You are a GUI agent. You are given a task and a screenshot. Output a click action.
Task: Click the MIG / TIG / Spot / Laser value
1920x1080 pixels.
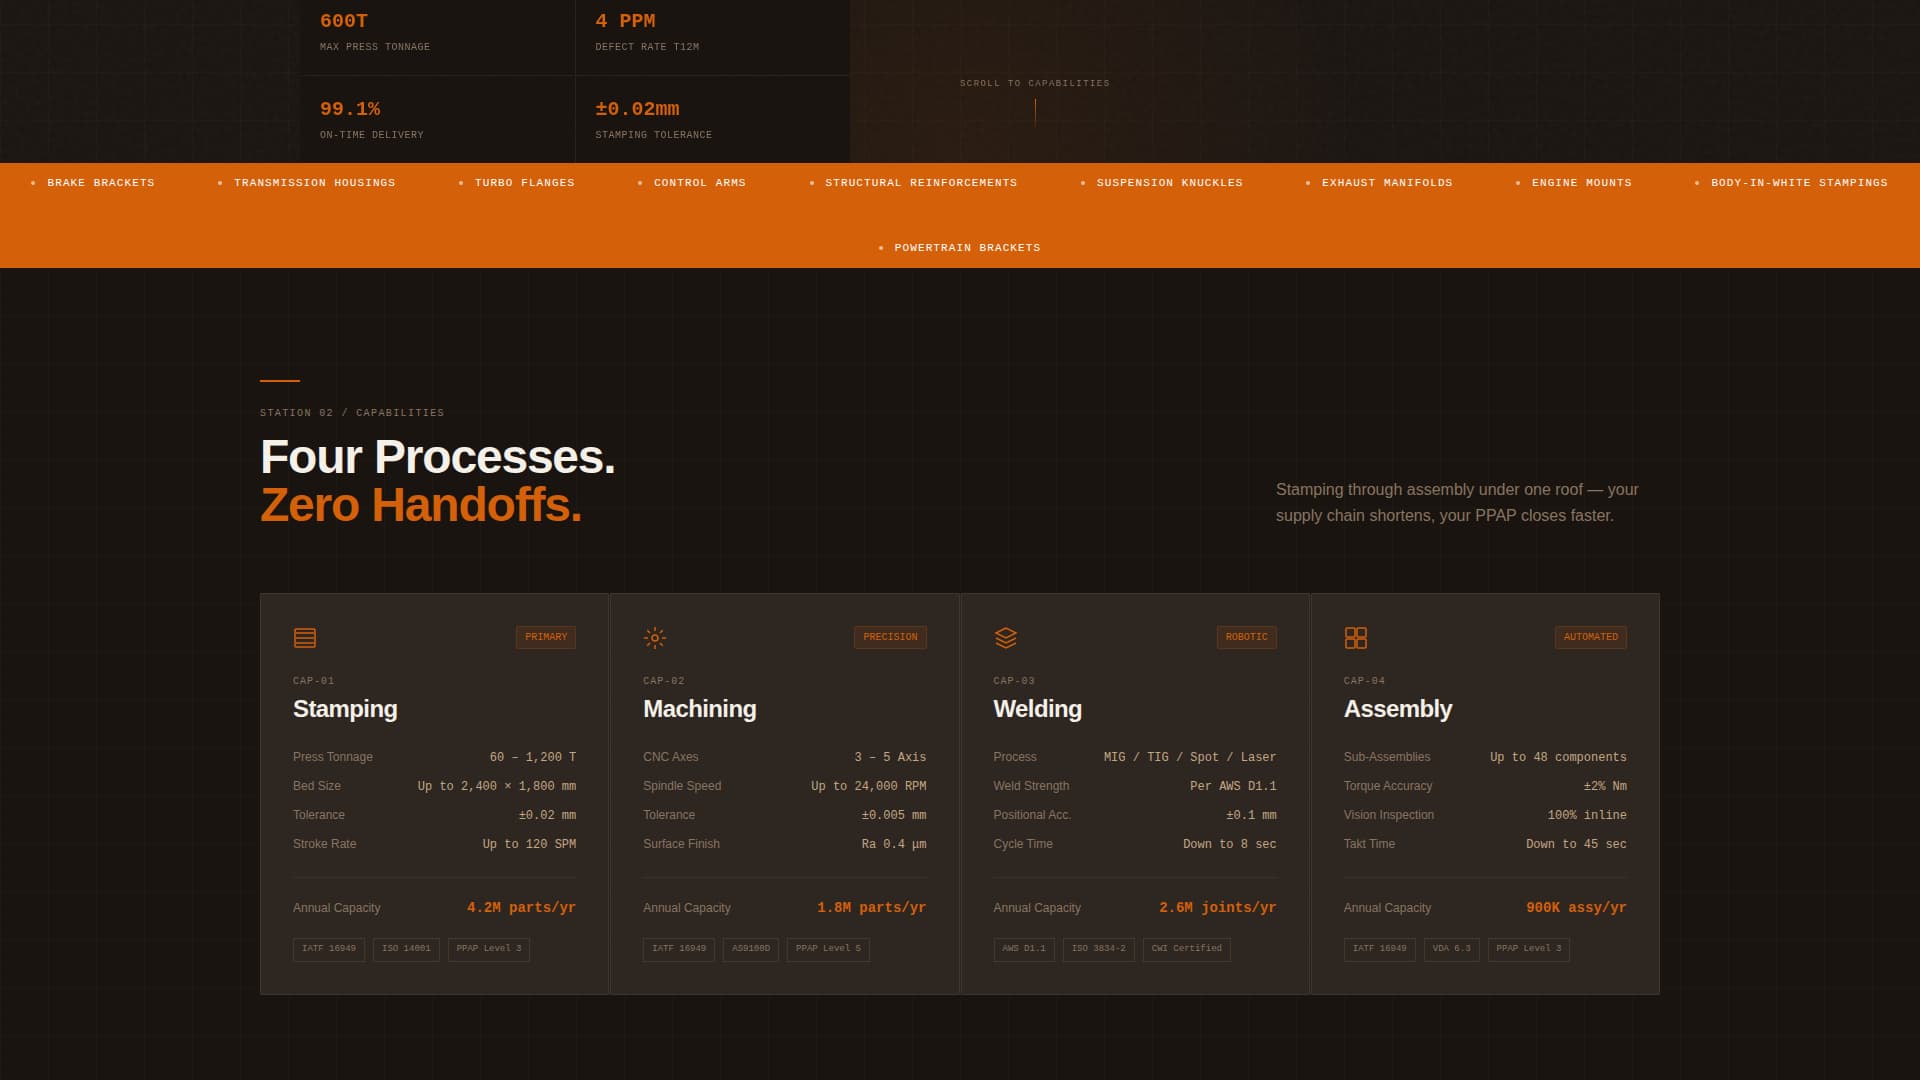click(1190, 758)
